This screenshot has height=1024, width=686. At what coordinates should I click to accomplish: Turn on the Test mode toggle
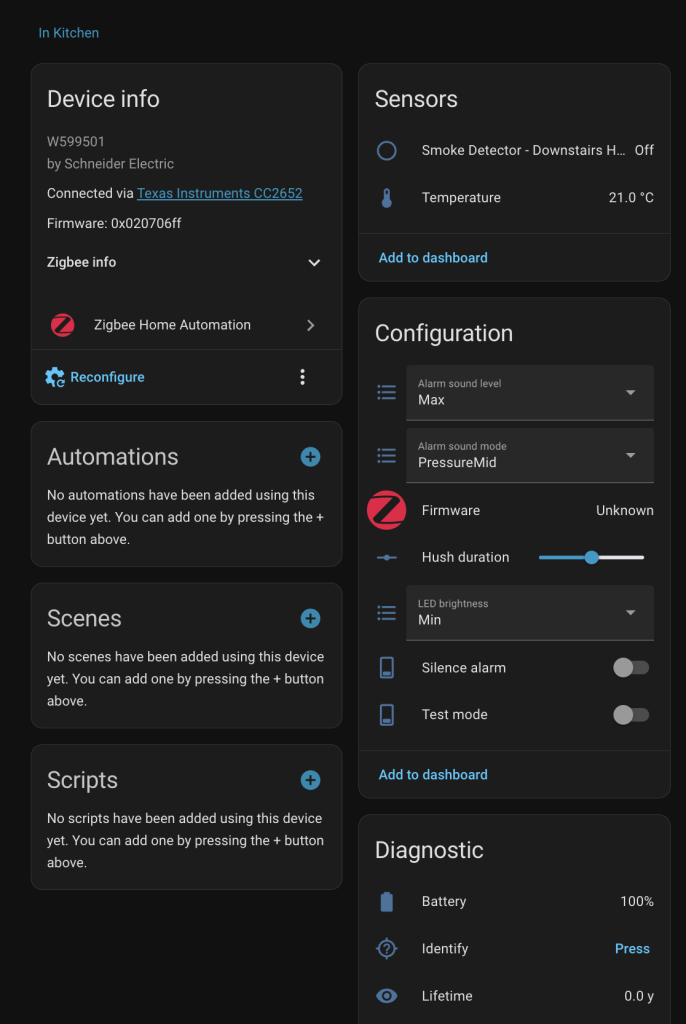pyautogui.click(x=630, y=715)
